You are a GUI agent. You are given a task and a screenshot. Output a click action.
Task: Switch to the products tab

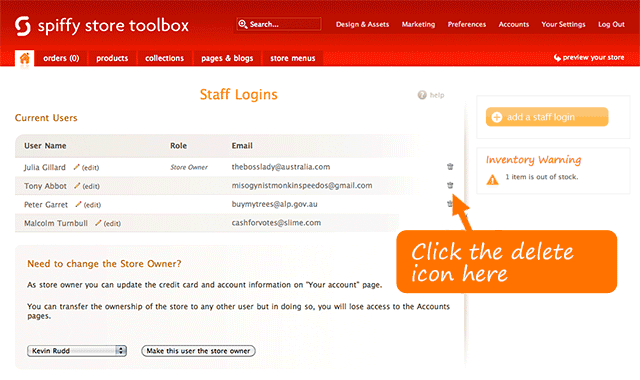click(x=112, y=58)
